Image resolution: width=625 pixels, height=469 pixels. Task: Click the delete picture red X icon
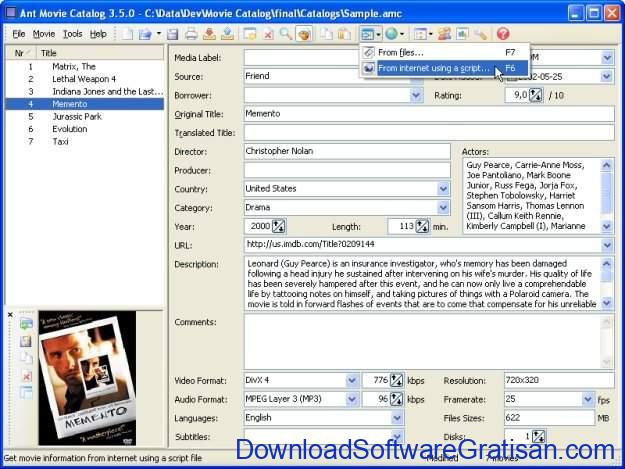click(26, 376)
